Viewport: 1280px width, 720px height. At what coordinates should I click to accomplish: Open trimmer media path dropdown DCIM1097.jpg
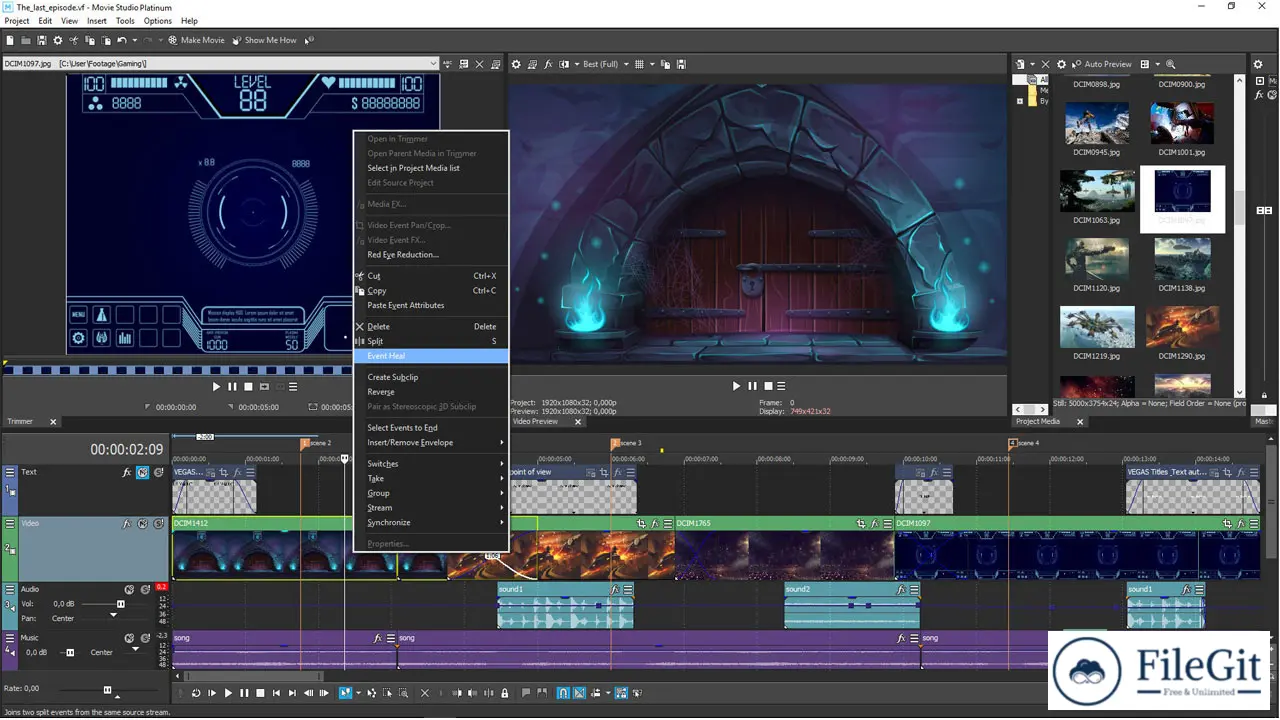[433, 64]
